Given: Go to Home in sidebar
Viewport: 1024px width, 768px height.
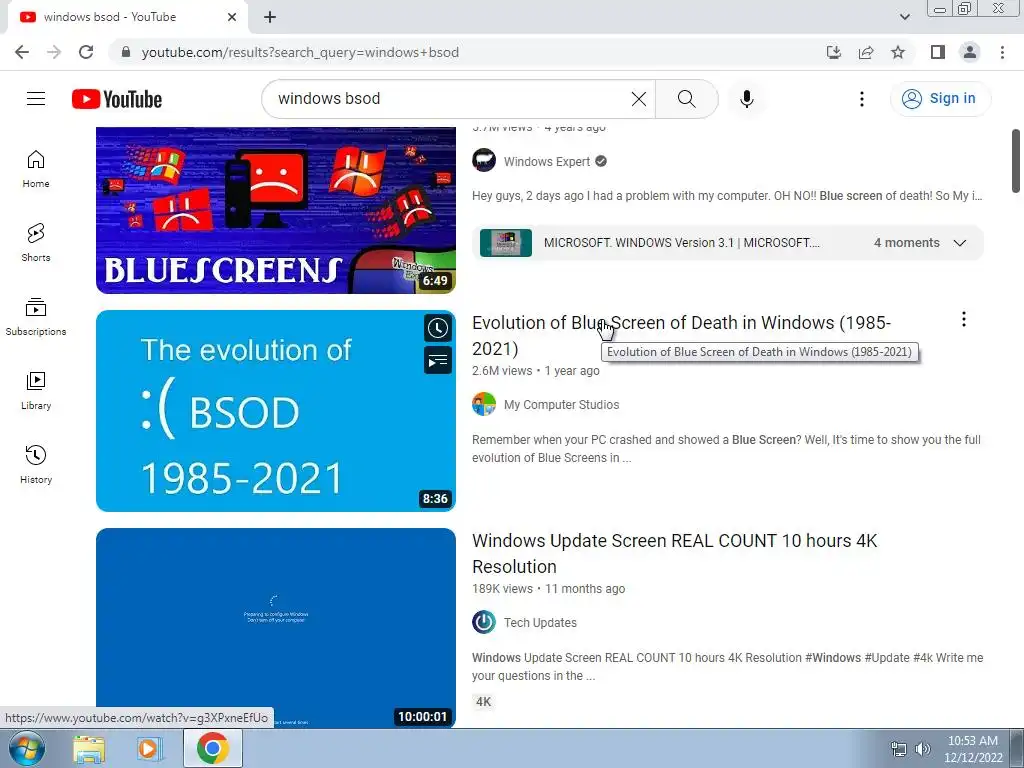Looking at the screenshot, I should (x=36, y=169).
